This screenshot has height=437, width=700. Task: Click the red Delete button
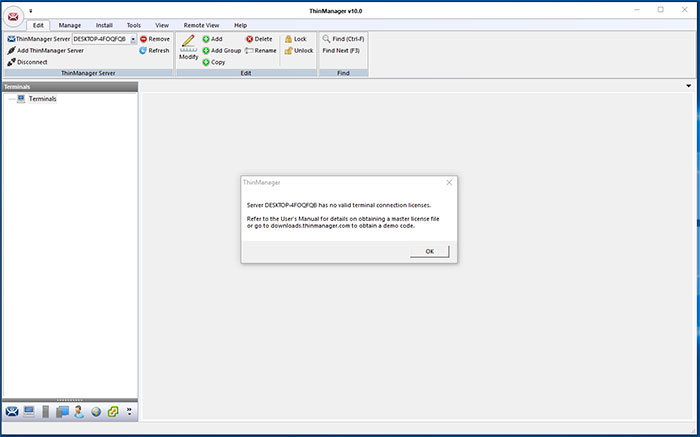pos(259,39)
